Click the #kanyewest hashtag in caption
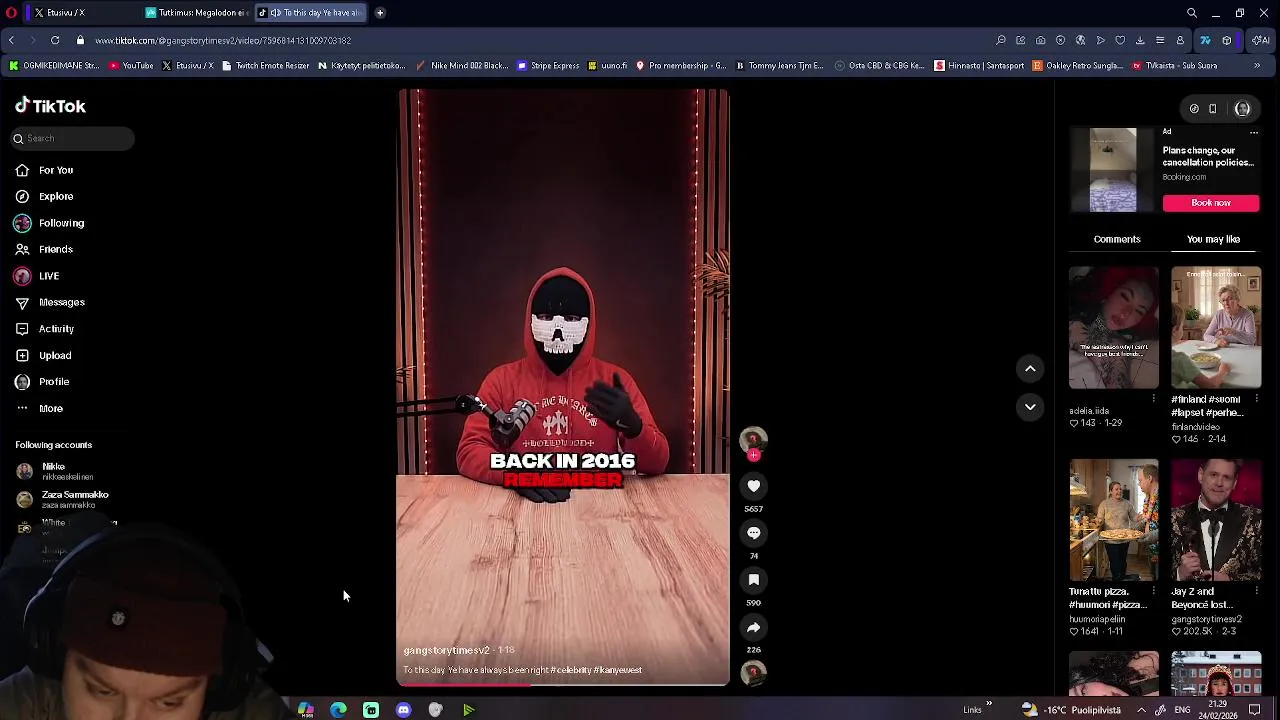1280x720 pixels. pos(618,670)
